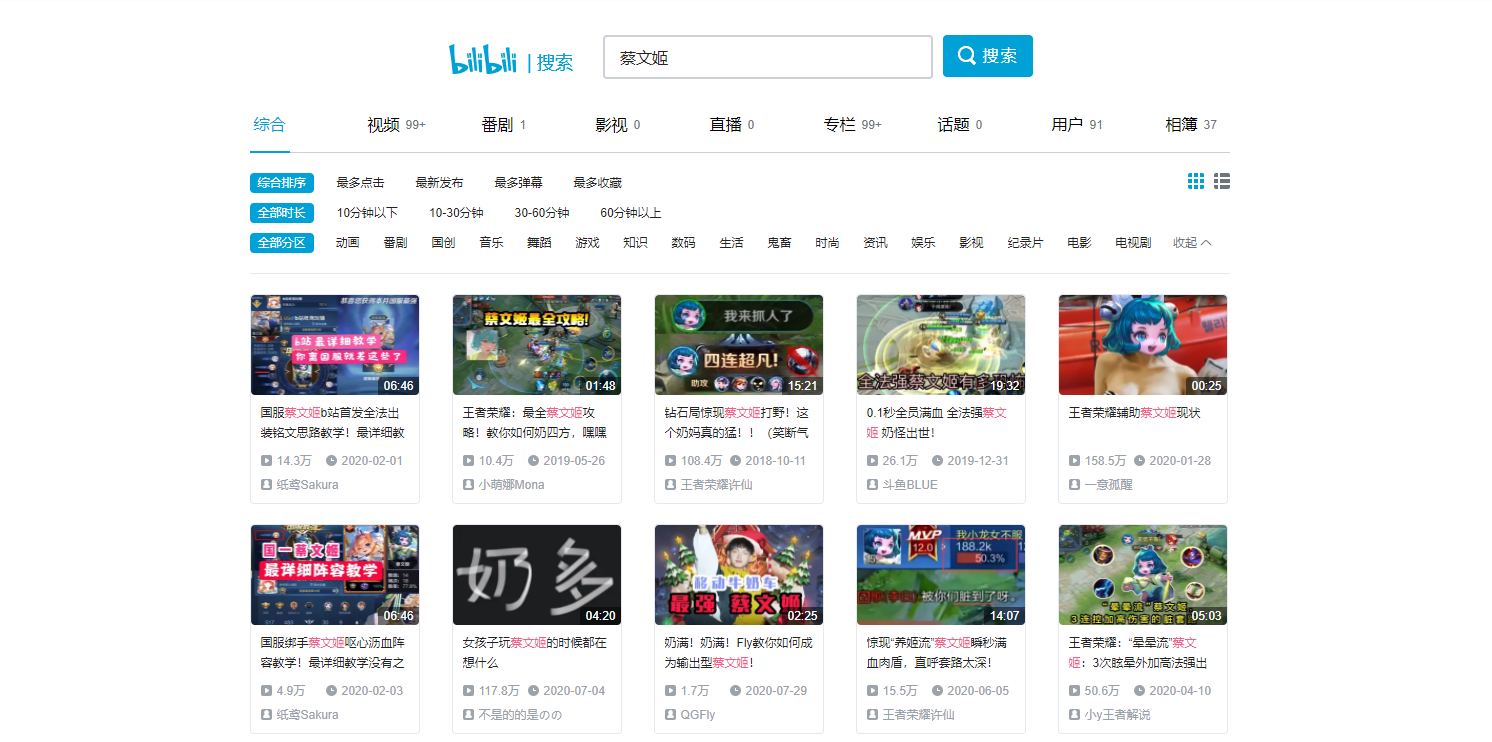
Task: Open the 话题 tab
Action: (960, 125)
